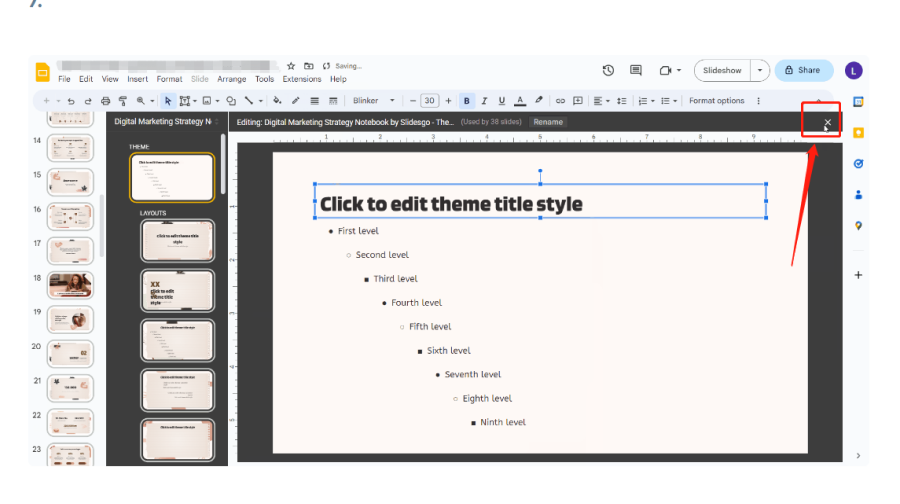Click the Undo arrow icon
Image resolution: width=900 pixels, height=504 pixels.
tap(73, 101)
